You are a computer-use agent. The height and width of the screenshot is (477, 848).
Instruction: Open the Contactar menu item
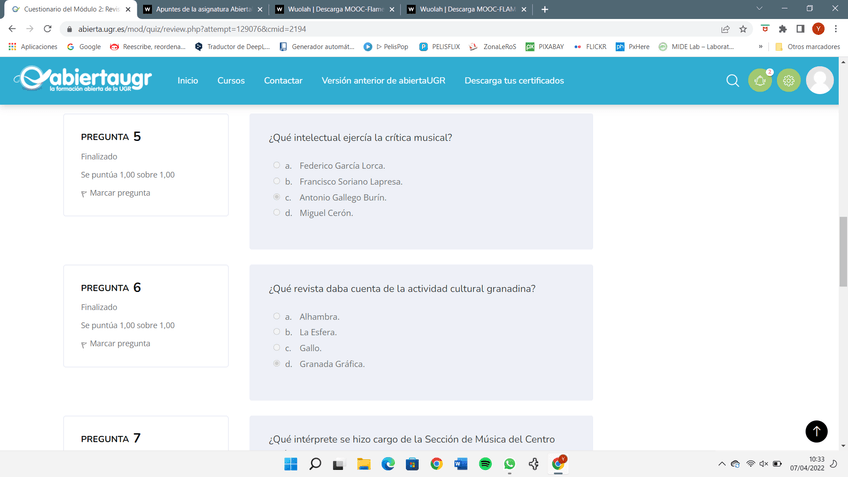pyautogui.click(x=283, y=81)
